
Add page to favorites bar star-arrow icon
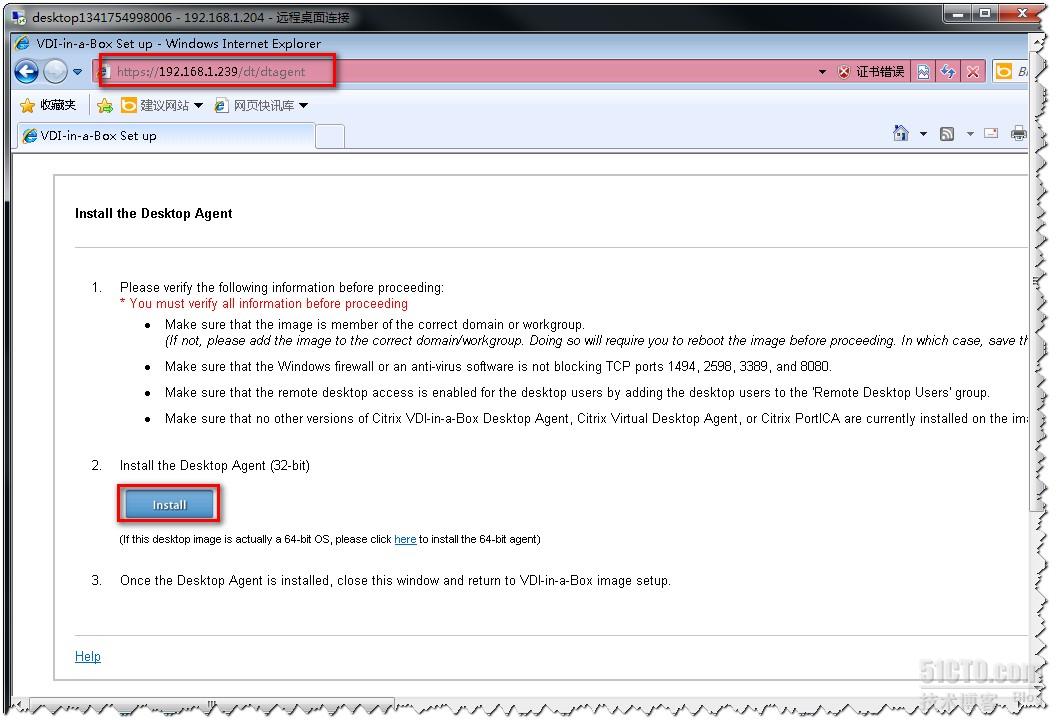pos(104,106)
